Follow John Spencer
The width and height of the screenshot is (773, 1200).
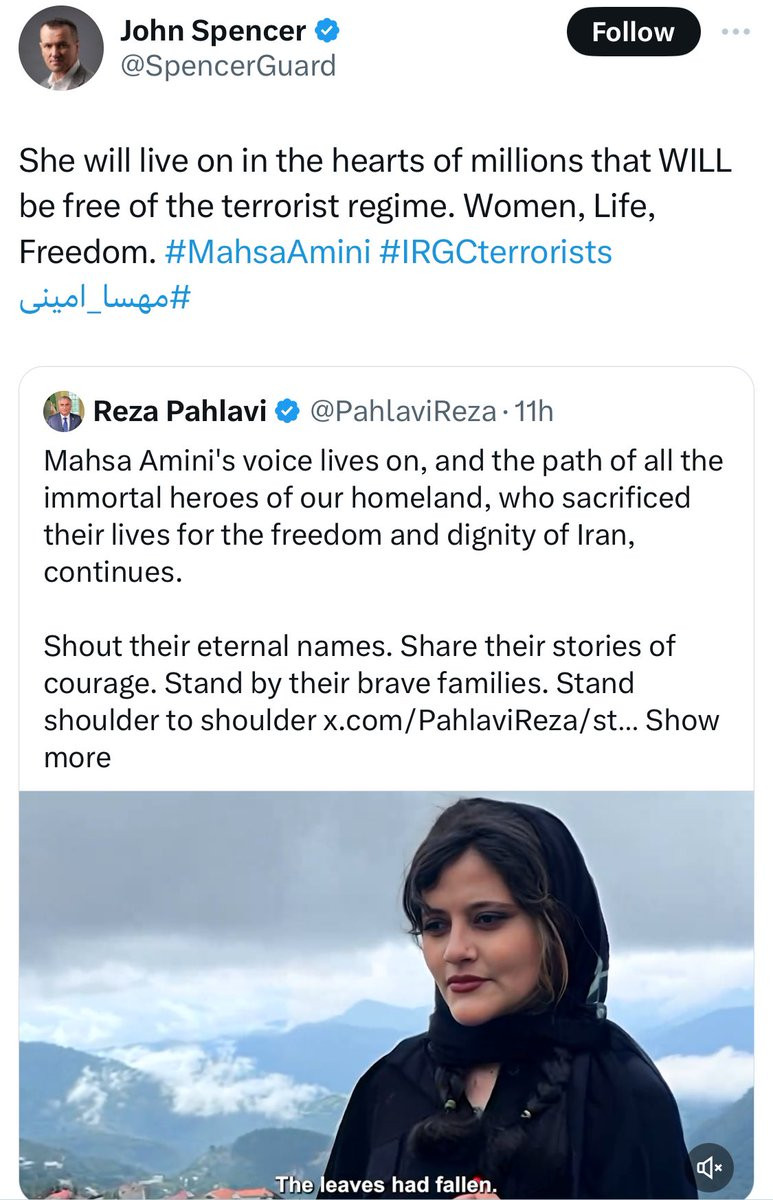pyautogui.click(x=633, y=32)
